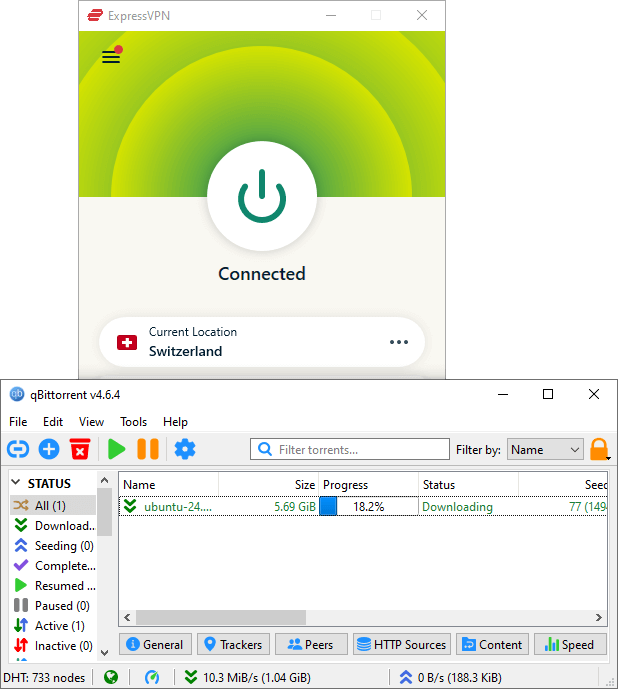Click the 18.2% progress bar
The height and width of the screenshot is (689, 618).
368,506
